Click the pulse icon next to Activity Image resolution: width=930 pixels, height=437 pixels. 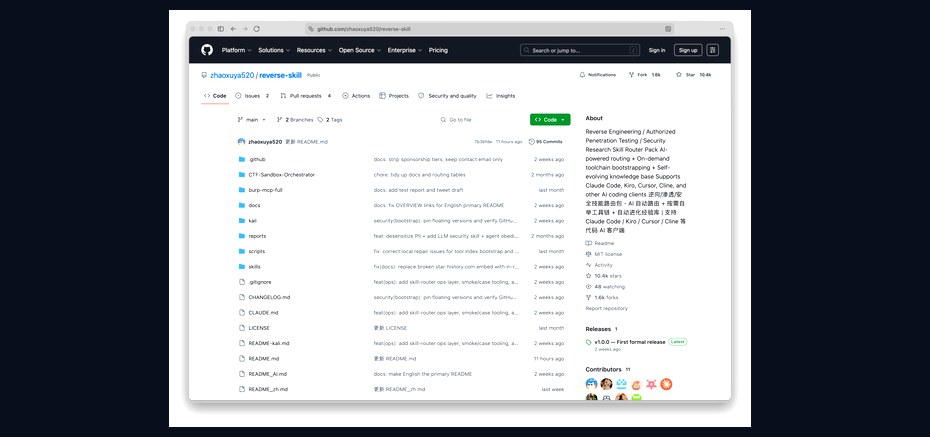pyautogui.click(x=588, y=265)
